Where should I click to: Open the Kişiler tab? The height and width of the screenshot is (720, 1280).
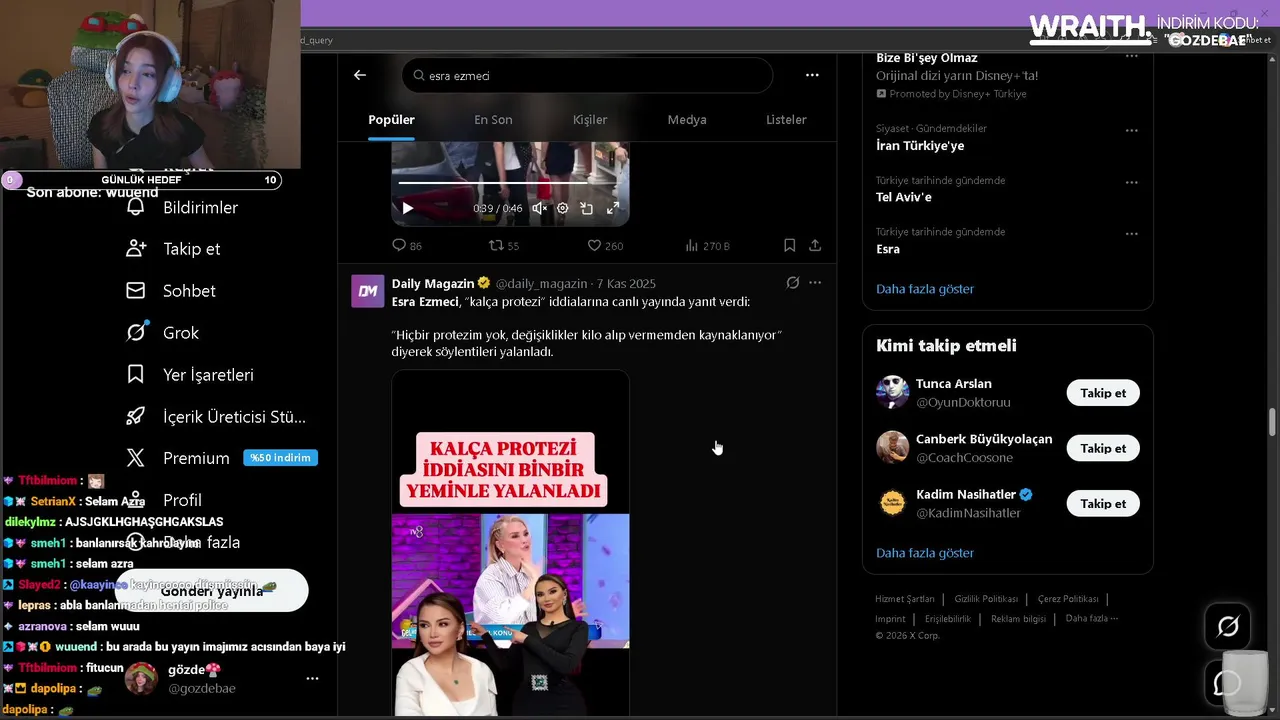(590, 120)
